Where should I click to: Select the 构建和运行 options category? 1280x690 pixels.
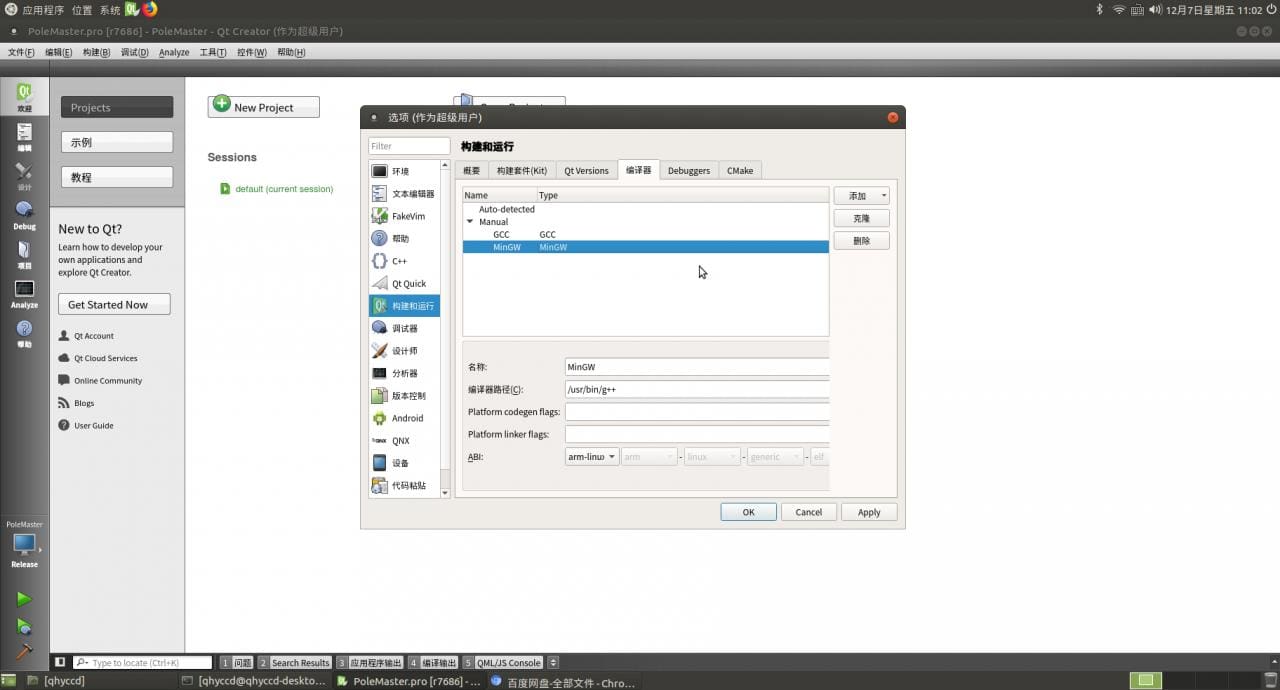[x=404, y=306]
